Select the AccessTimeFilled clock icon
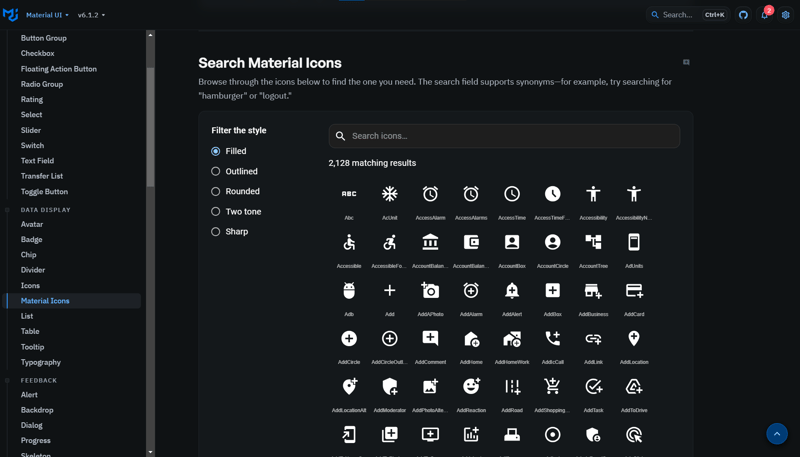Viewport: 800px width, 457px height. pos(553,194)
